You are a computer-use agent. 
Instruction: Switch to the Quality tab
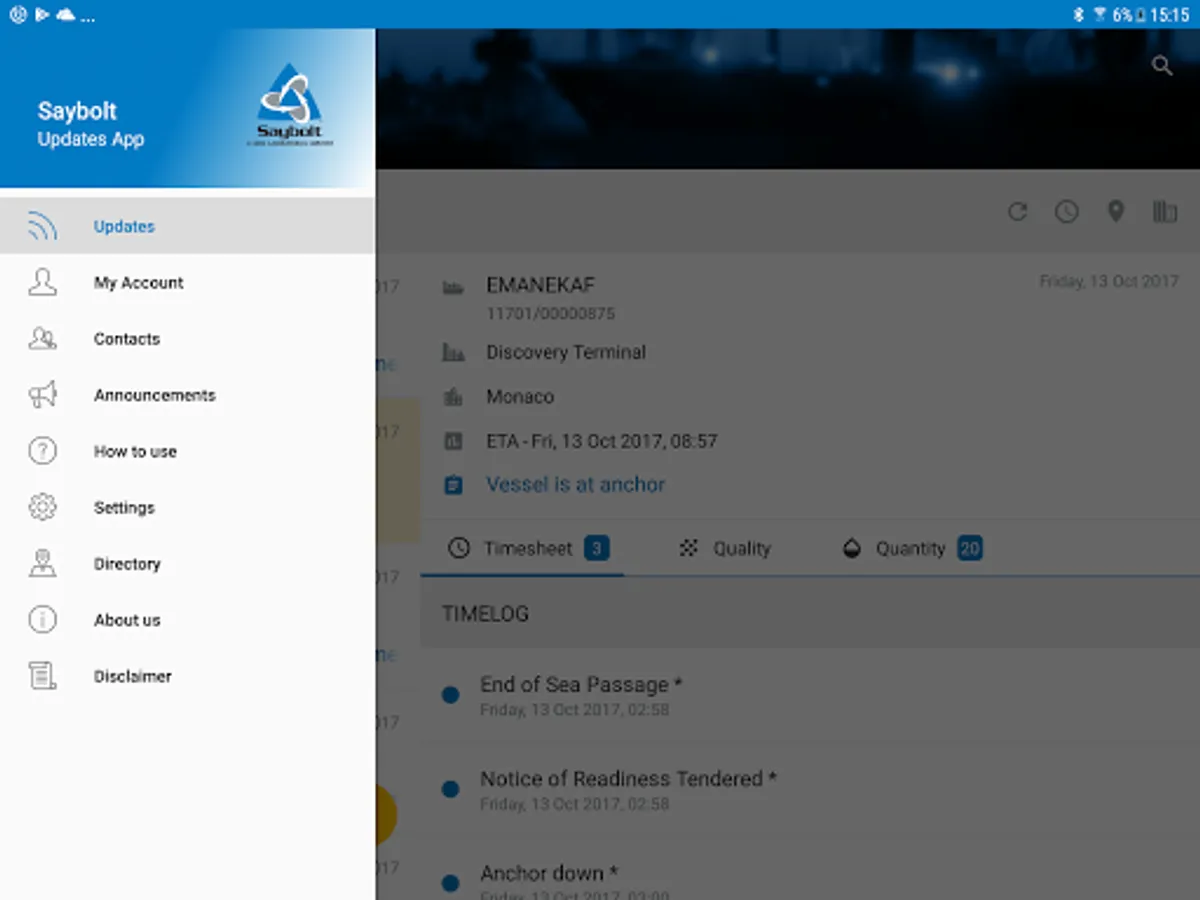pyautogui.click(x=725, y=548)
